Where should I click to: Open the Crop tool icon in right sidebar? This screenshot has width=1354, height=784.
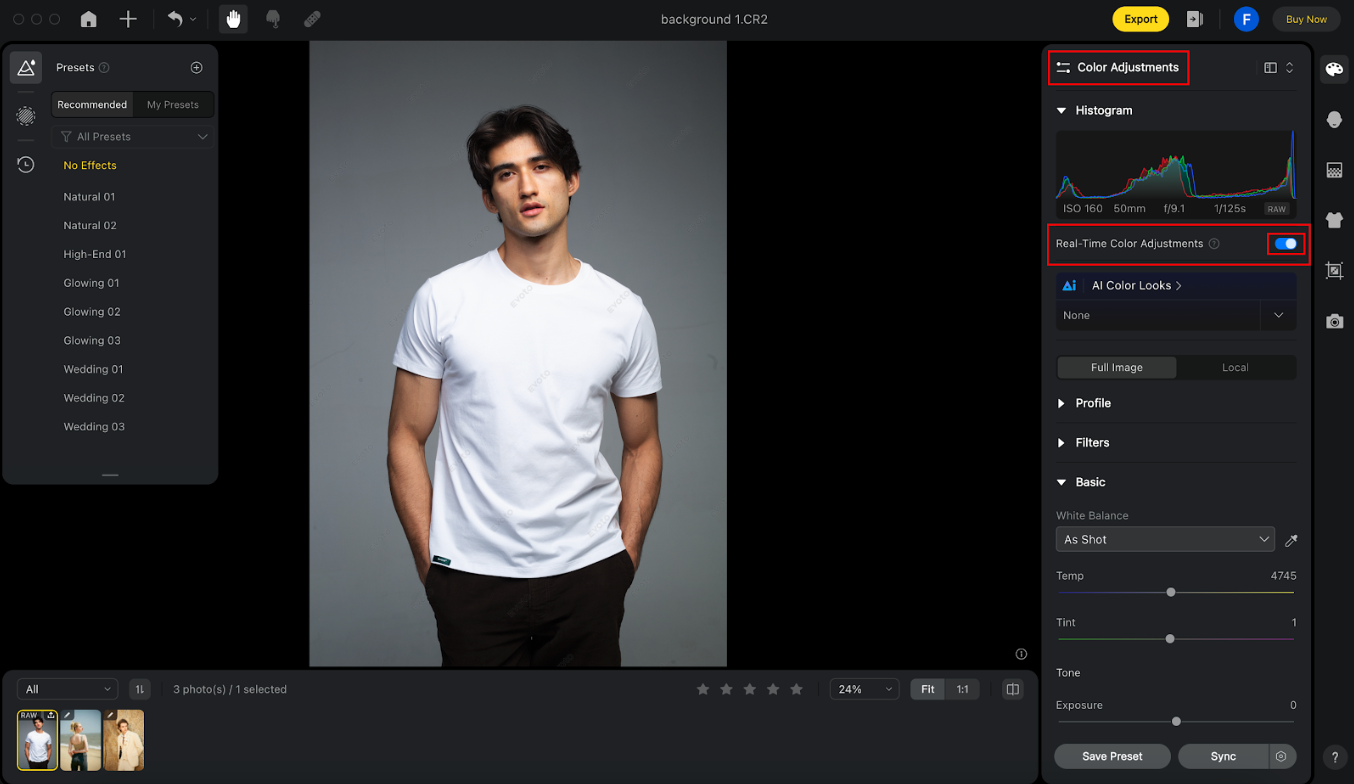pos(1334,270)
